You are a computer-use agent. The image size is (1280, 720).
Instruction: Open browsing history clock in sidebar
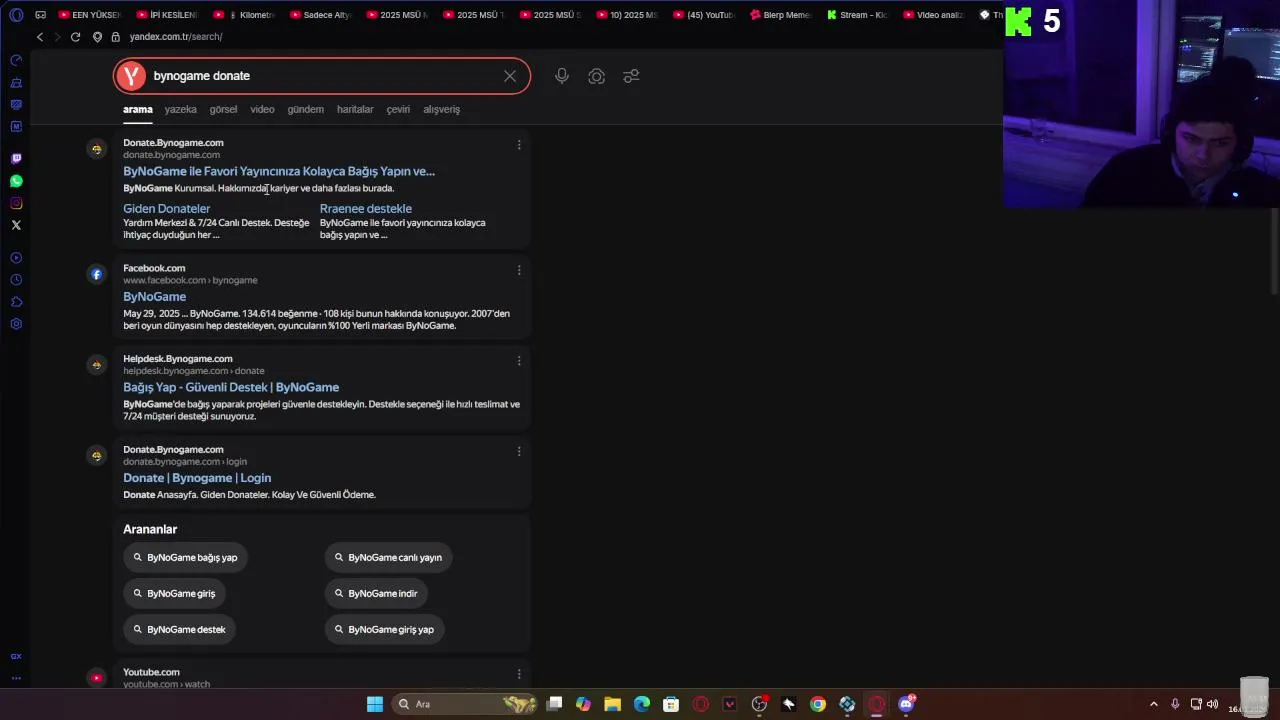[16, 280]
